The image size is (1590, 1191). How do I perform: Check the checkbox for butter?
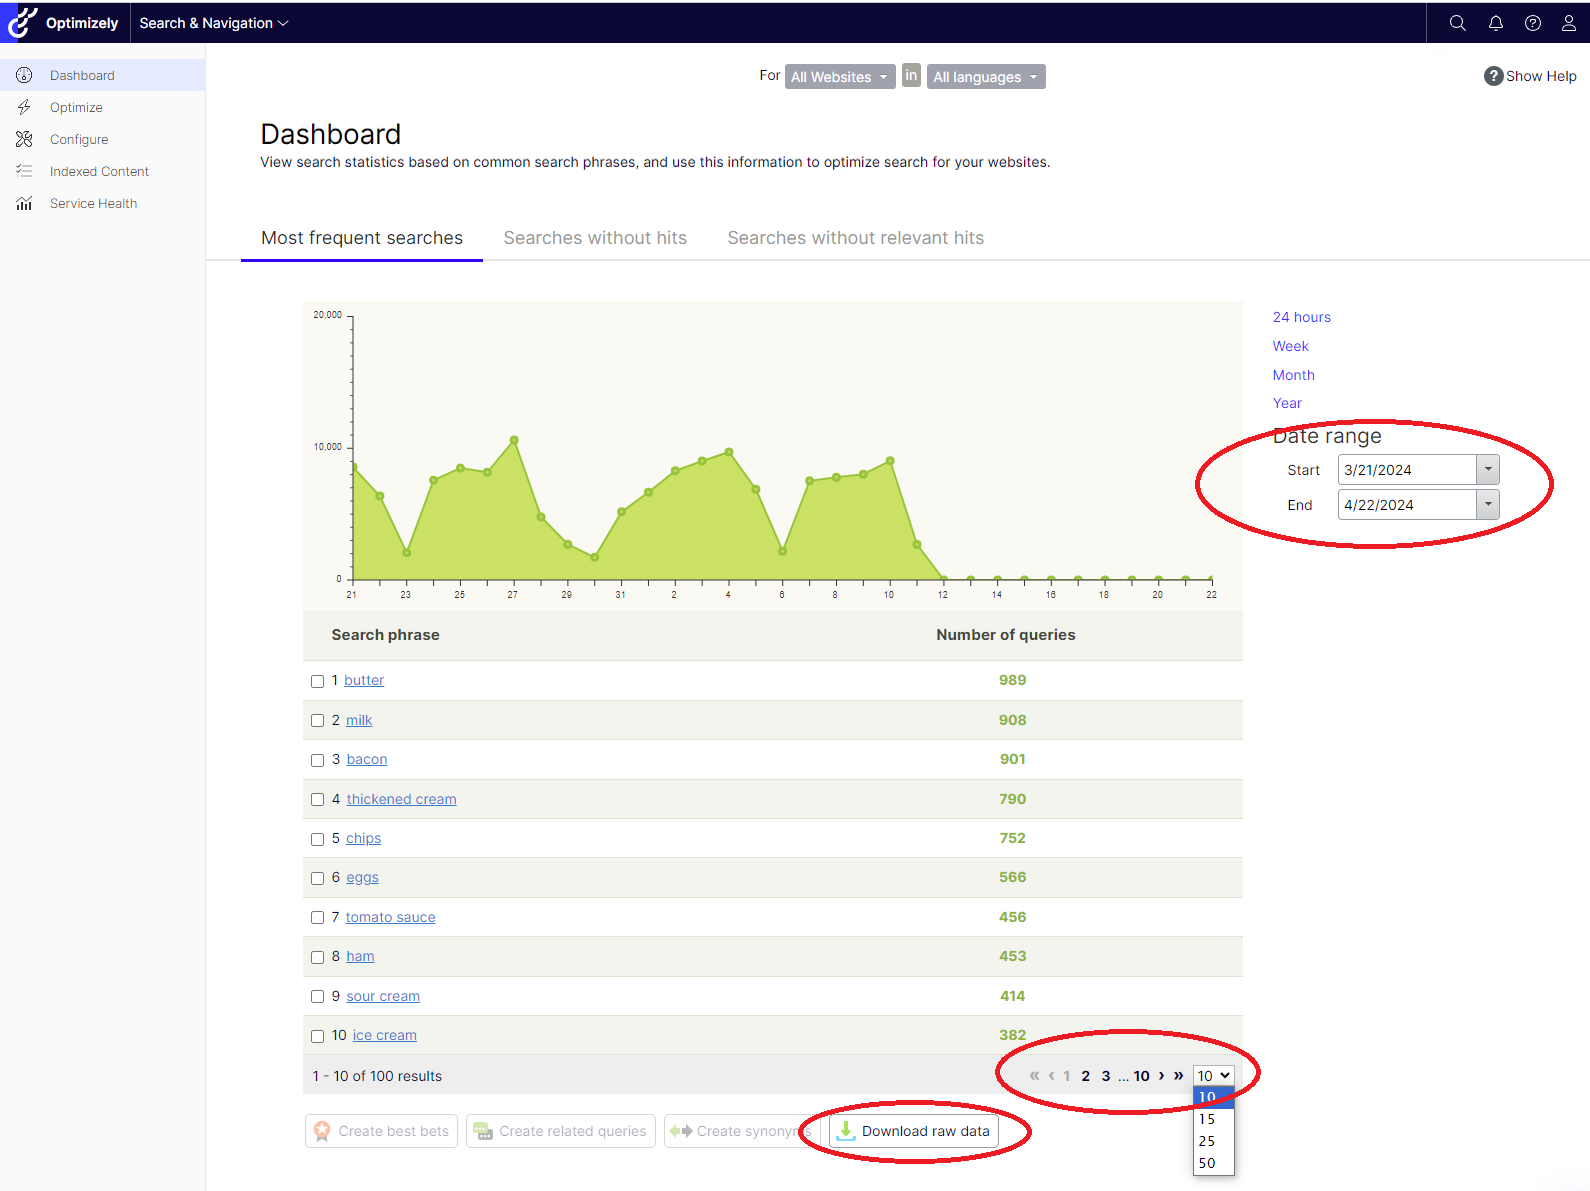[317, 681]
